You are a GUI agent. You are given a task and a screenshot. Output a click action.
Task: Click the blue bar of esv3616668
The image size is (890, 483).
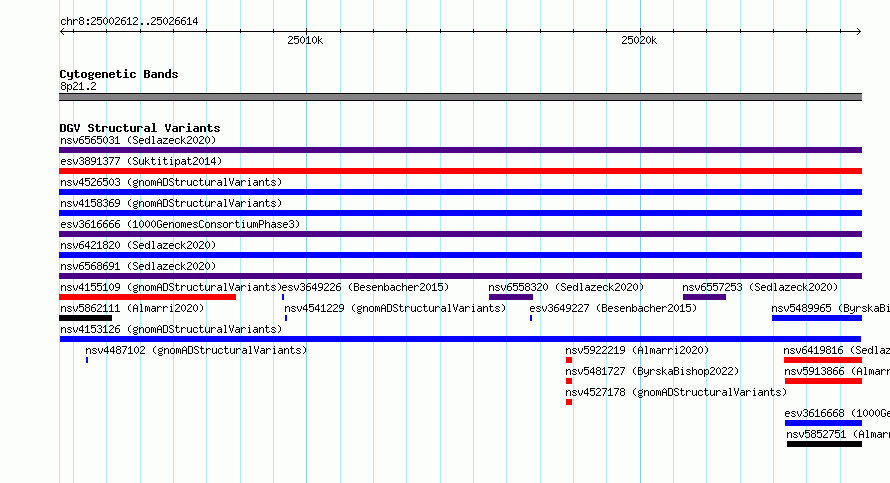[x=824, y=423]
